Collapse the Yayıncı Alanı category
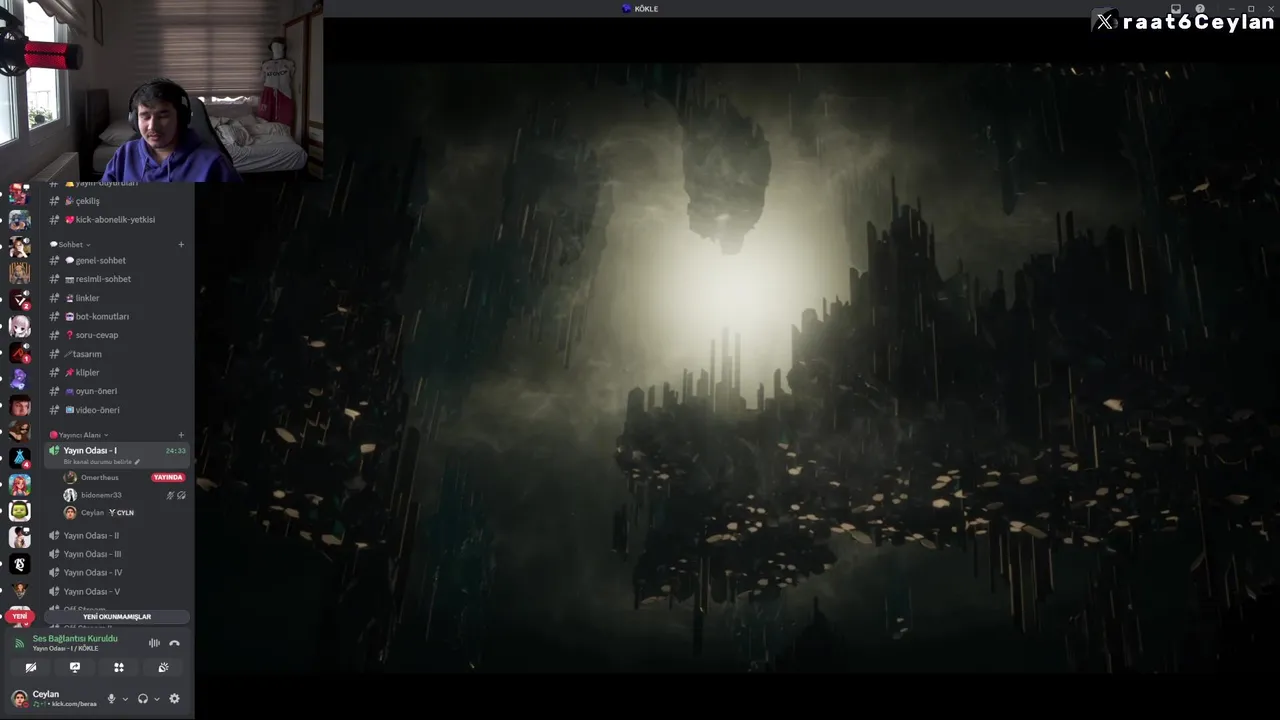Image resolution: width=1280 pixels, height=720 pixels. point(79,435)
